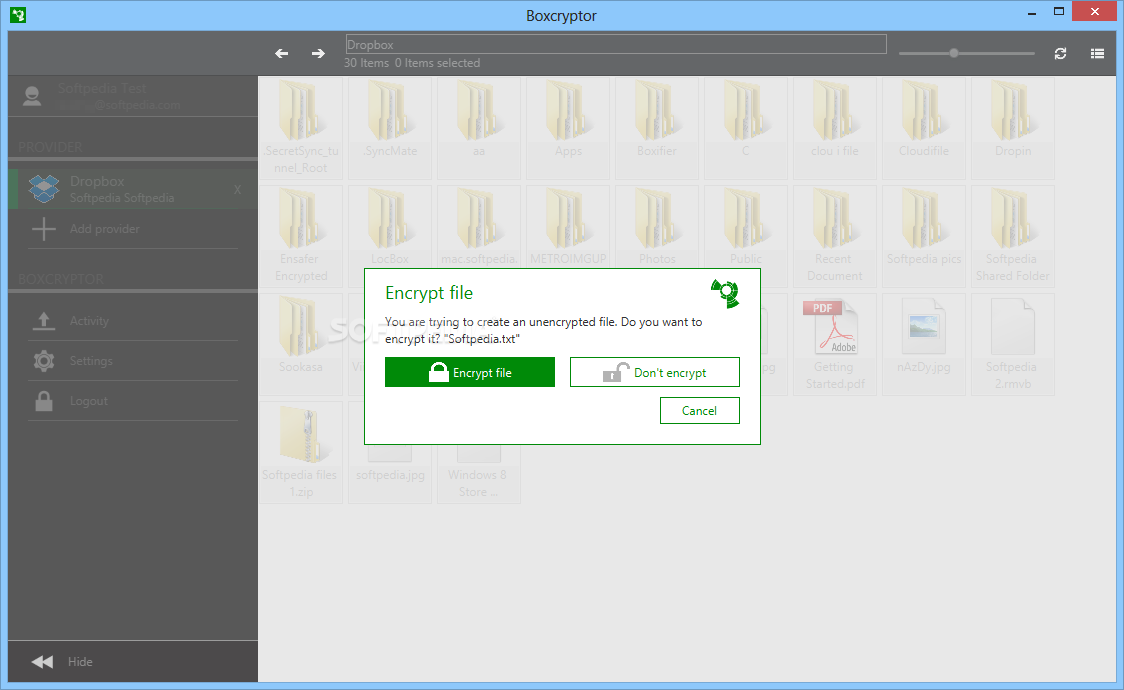Open the .SecretSync_tunnel_Root folder

click(301, 128)
